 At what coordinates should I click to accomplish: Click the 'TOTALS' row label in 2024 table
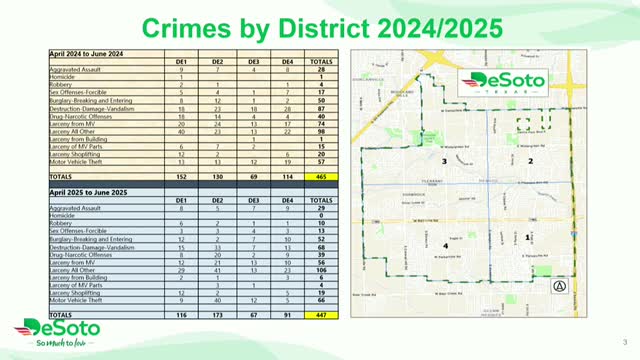point(60,177)
